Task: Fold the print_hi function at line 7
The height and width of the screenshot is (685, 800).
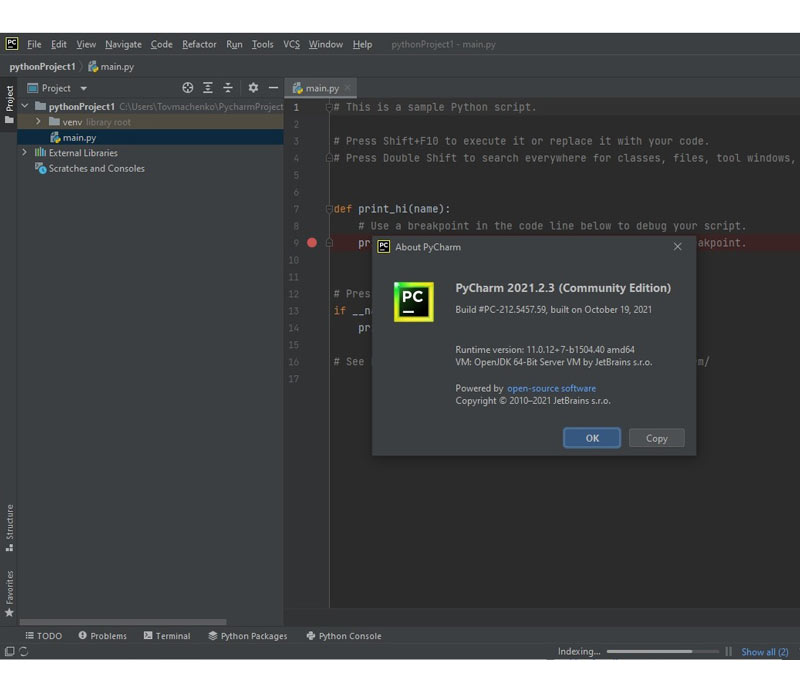Action: (x=329, y=209)
